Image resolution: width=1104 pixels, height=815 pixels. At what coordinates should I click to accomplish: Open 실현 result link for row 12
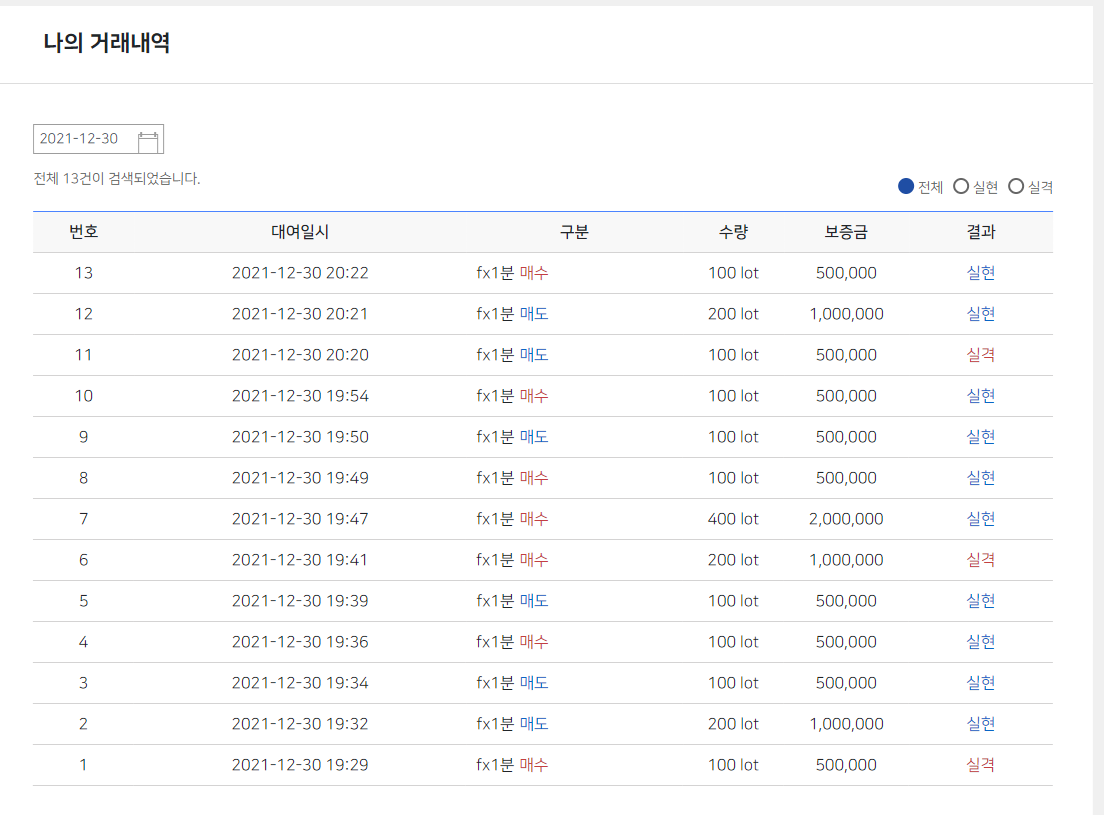[x=981, y=314]
